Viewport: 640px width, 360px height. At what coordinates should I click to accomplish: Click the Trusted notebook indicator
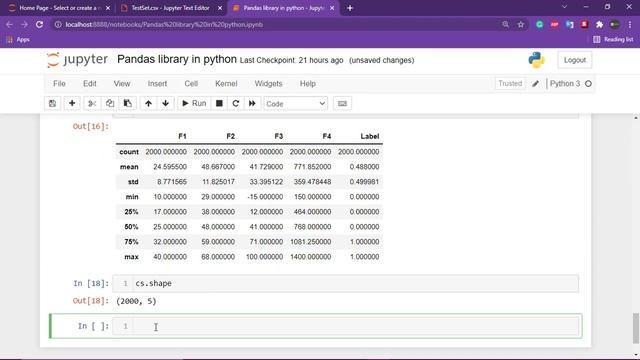pos(510,84)
